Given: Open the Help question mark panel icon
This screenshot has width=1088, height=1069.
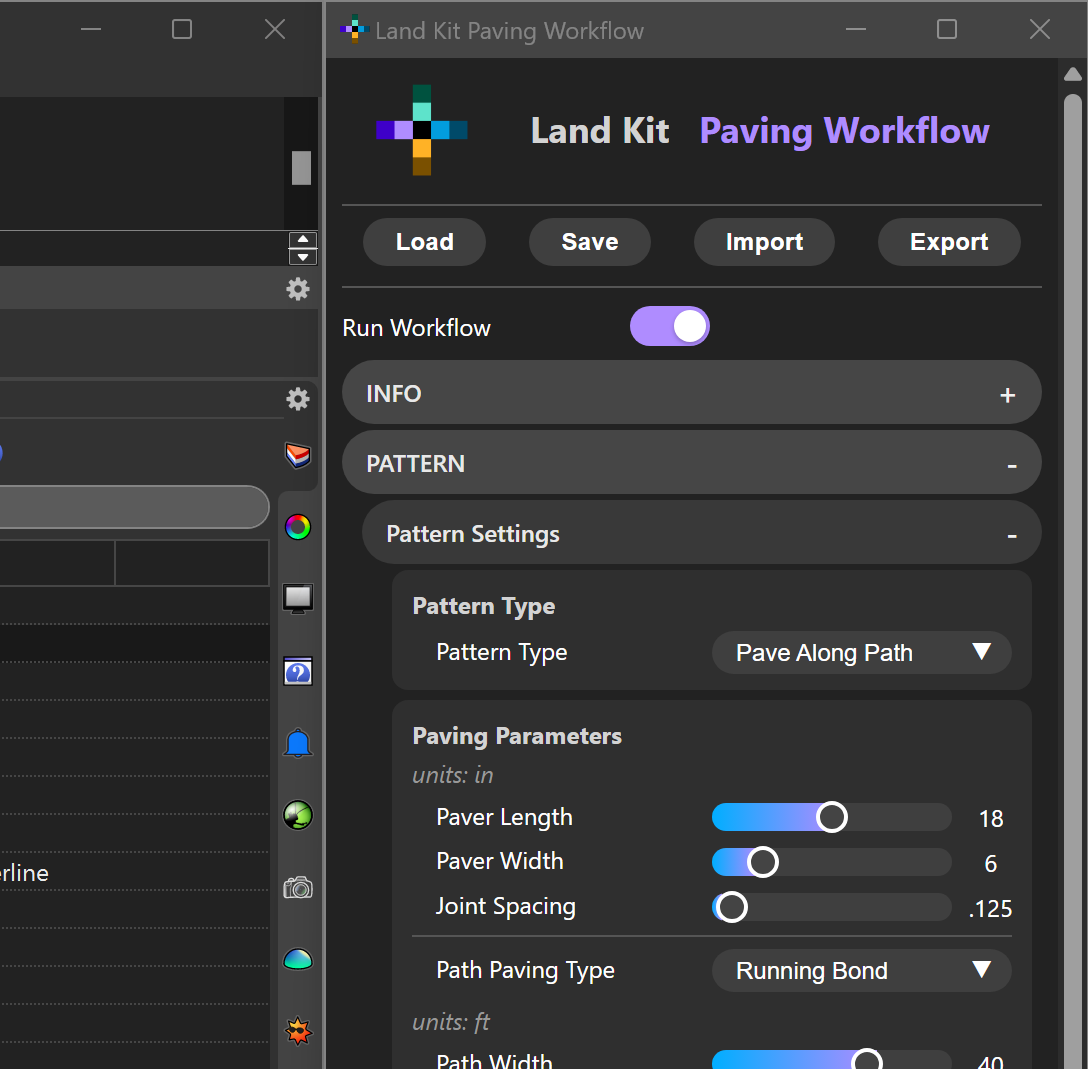Looking at the screenshot, I should [298, 672].
